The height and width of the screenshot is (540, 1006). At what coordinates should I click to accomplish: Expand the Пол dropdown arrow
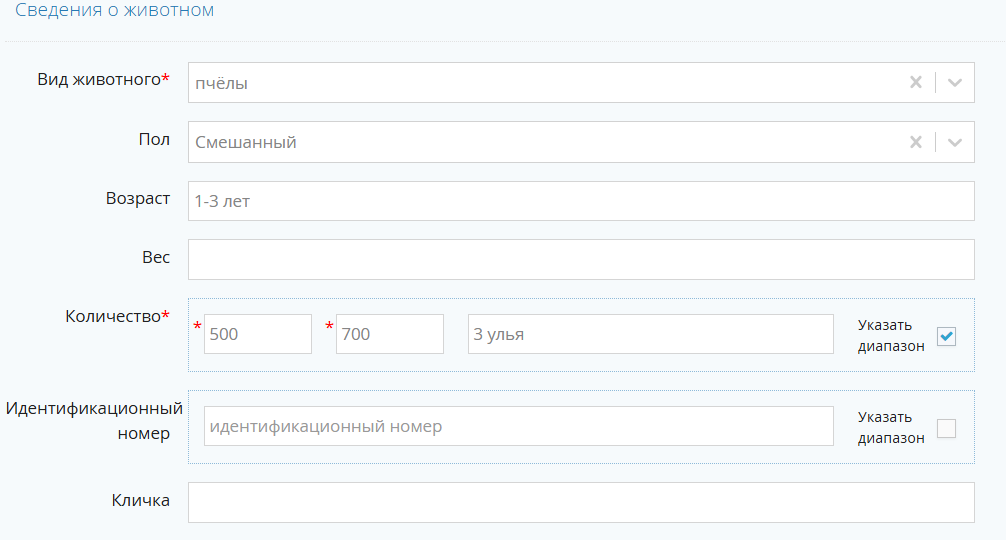coord(954,142)
